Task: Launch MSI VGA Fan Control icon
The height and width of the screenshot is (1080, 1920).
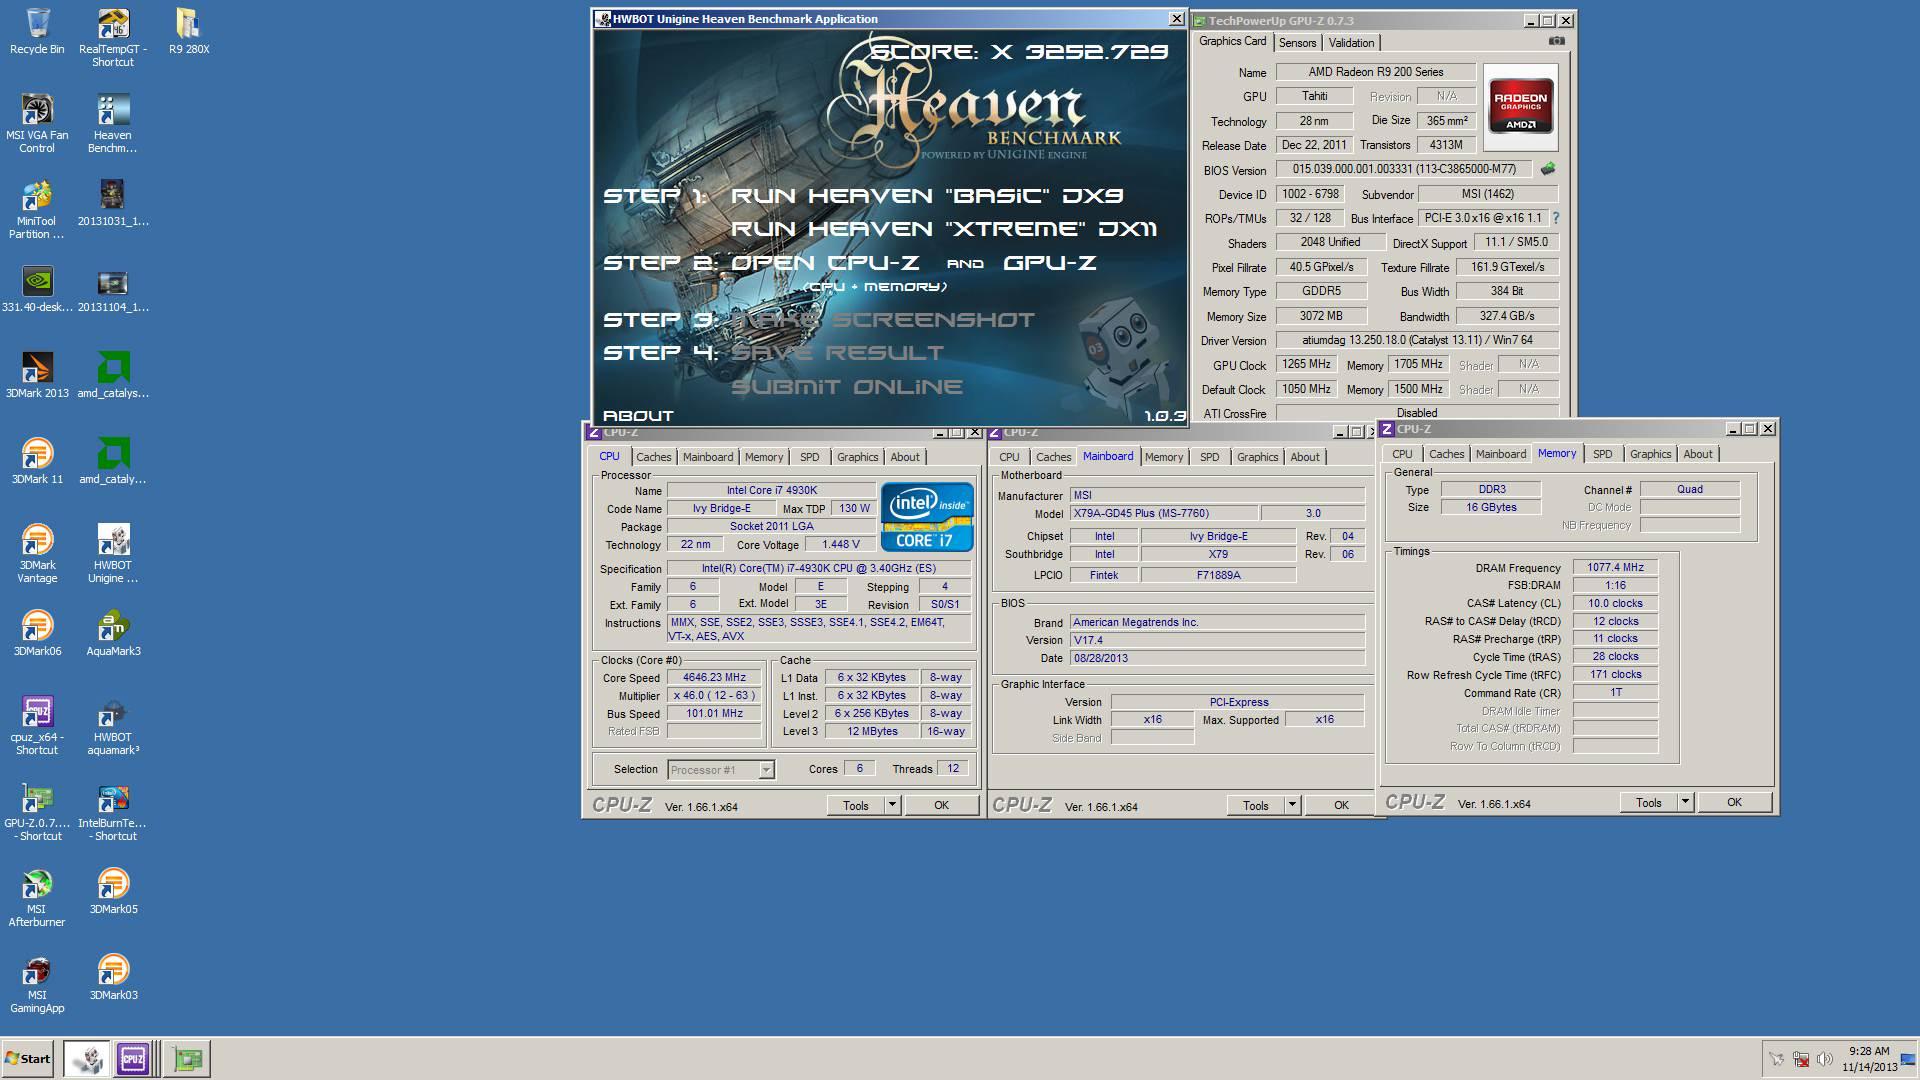Action: [37, 124]
